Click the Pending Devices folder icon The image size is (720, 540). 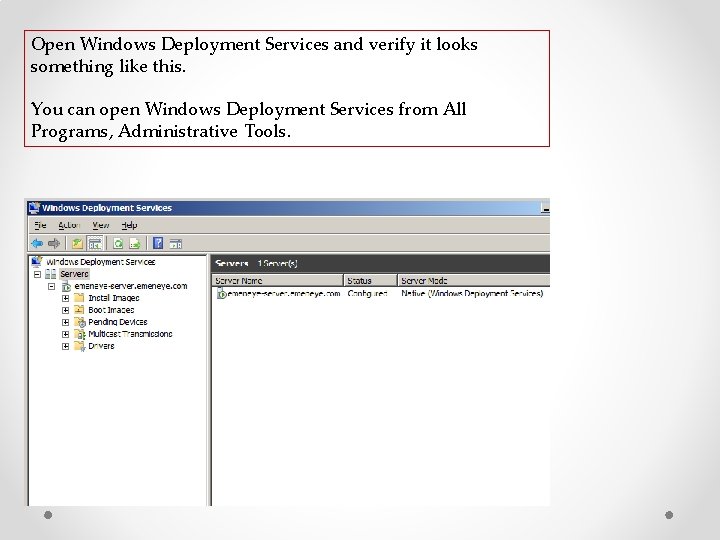80,322
